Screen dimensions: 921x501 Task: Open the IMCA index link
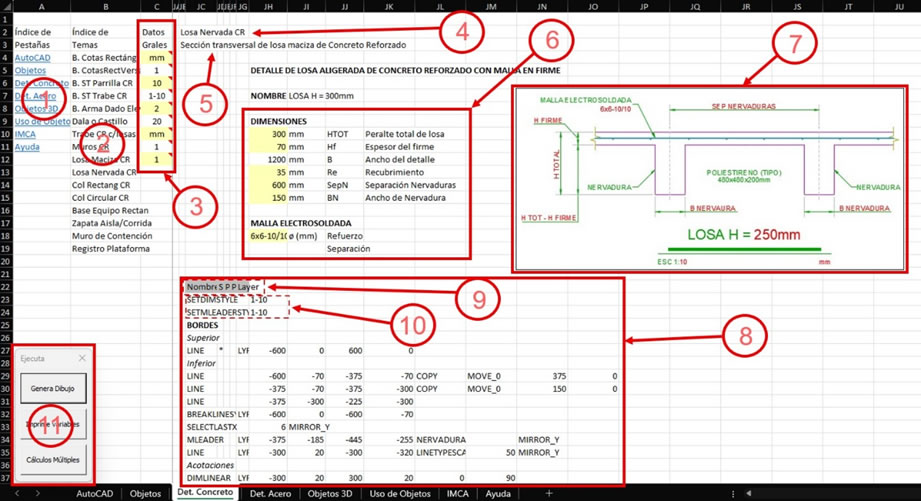click(x=25, y=134)
